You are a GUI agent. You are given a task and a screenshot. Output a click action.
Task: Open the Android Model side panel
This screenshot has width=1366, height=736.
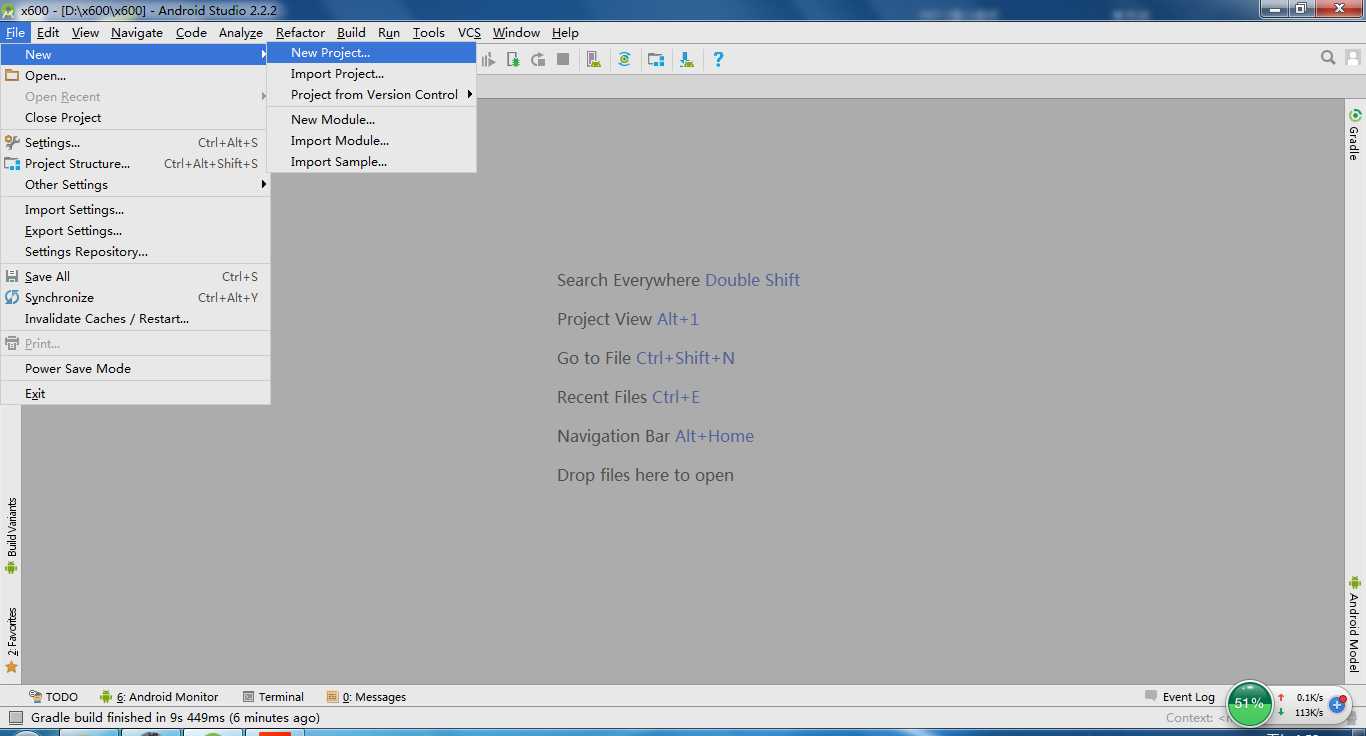click(1355, 623)
